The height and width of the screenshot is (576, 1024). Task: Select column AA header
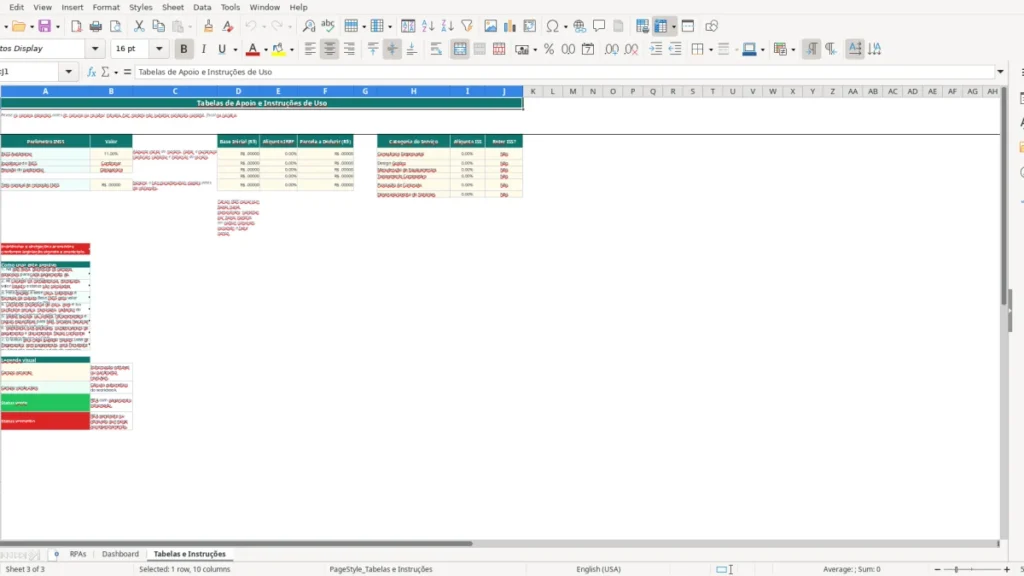click(x=852, y=91)
